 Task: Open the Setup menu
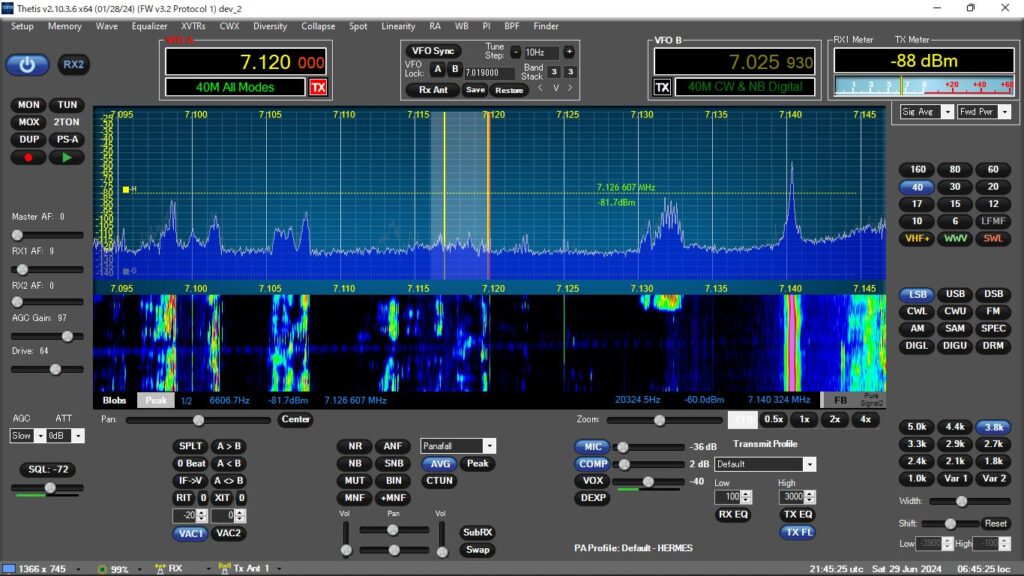pyautogui.click(x=22, y=26)
